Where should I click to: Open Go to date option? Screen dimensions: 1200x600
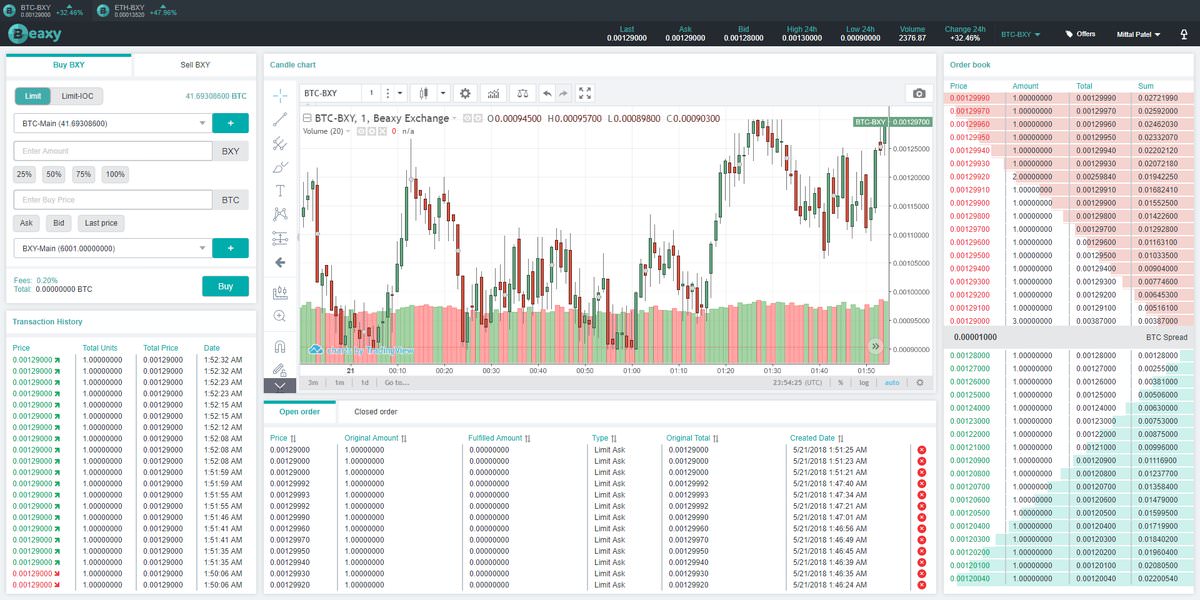[x=397, y=383]
